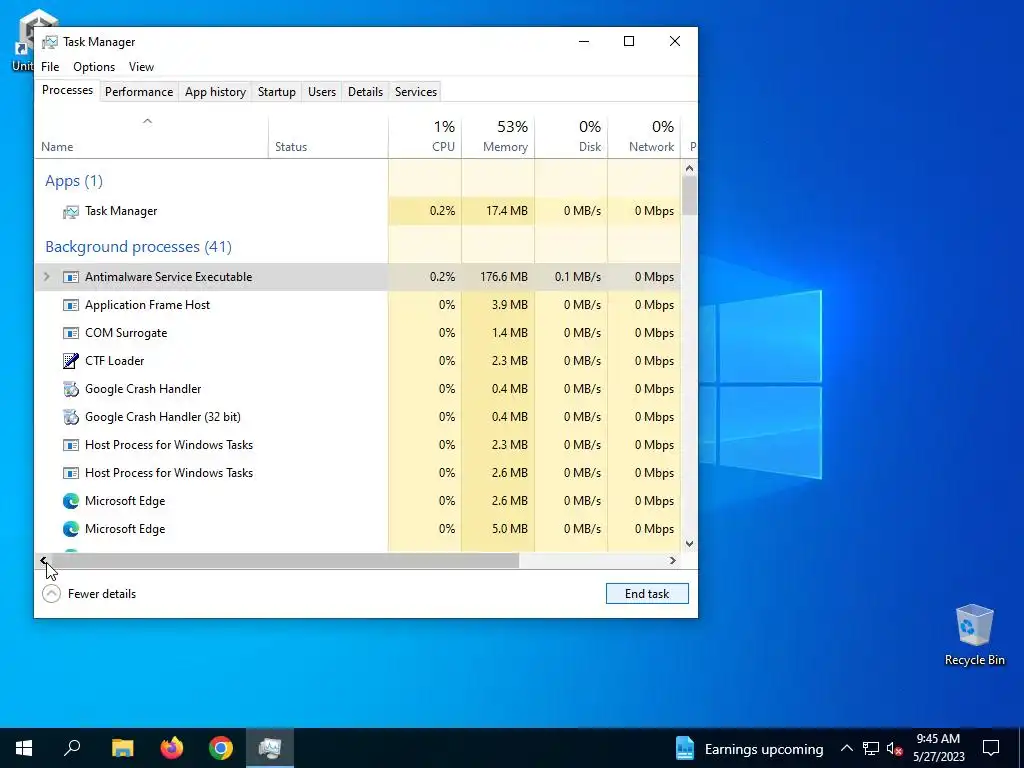Viewport: 1024px width, 768px height.
Task: Show hidden system tray icons
Action: [846, 748]
